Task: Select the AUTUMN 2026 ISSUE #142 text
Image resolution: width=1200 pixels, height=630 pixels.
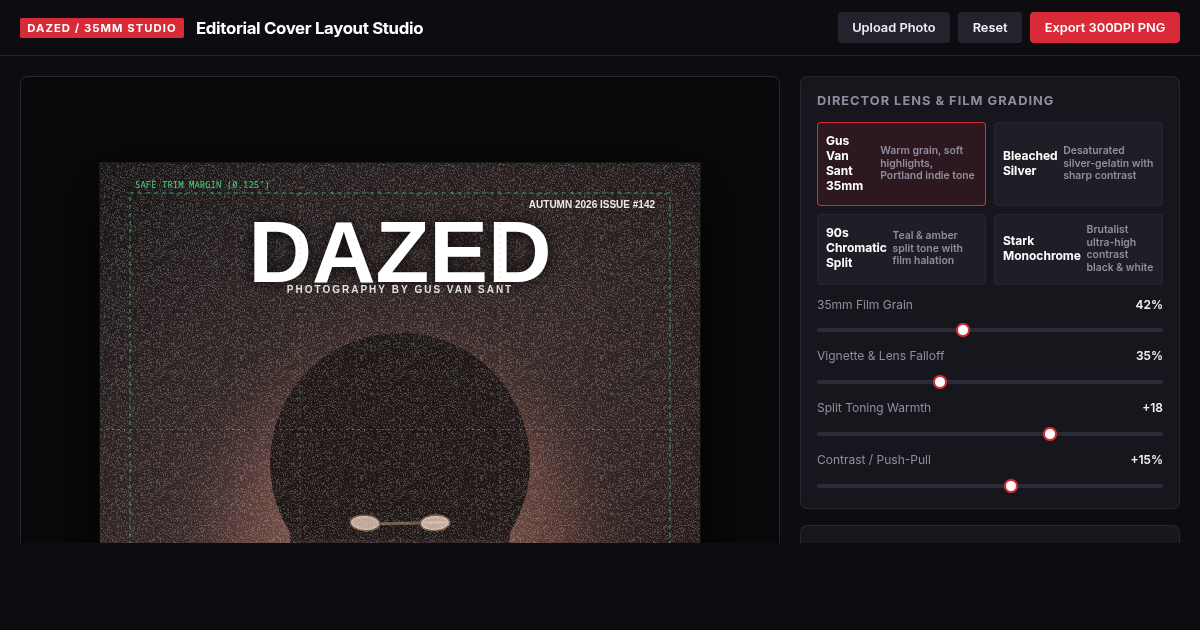Action: 592,204
